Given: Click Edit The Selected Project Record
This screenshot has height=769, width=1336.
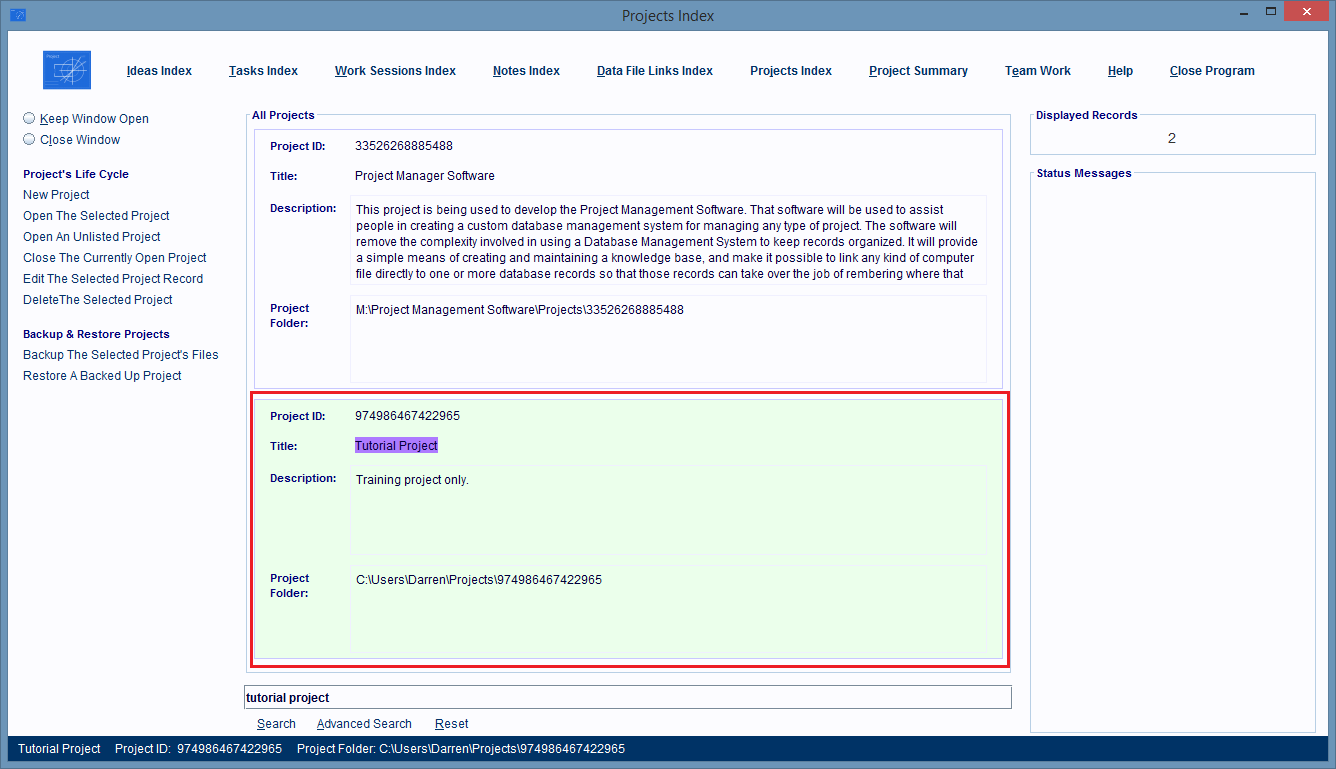Looking at the screenshot, I should 113,279.
